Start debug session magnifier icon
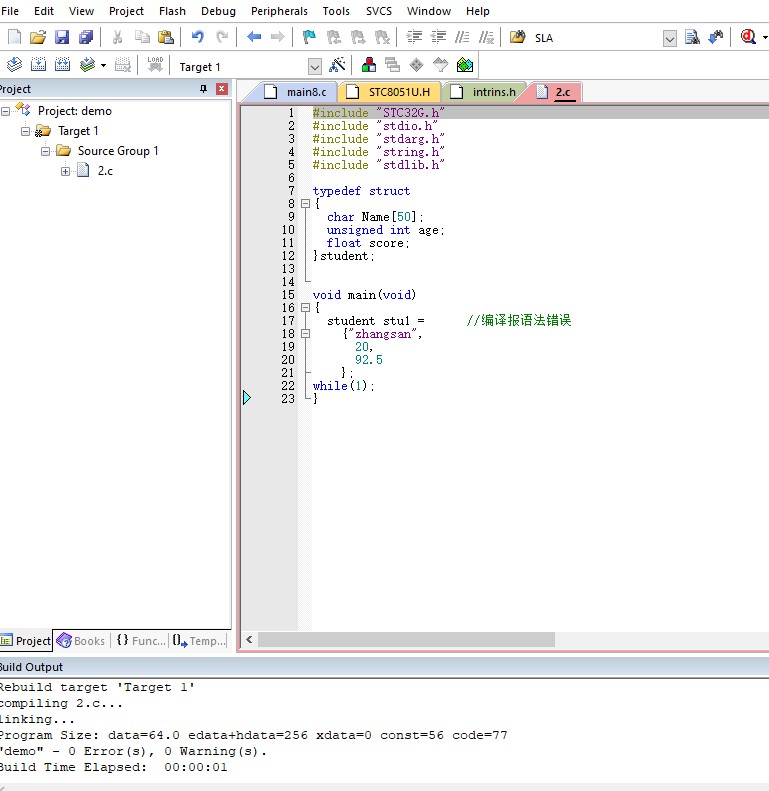 coord(748,37)
